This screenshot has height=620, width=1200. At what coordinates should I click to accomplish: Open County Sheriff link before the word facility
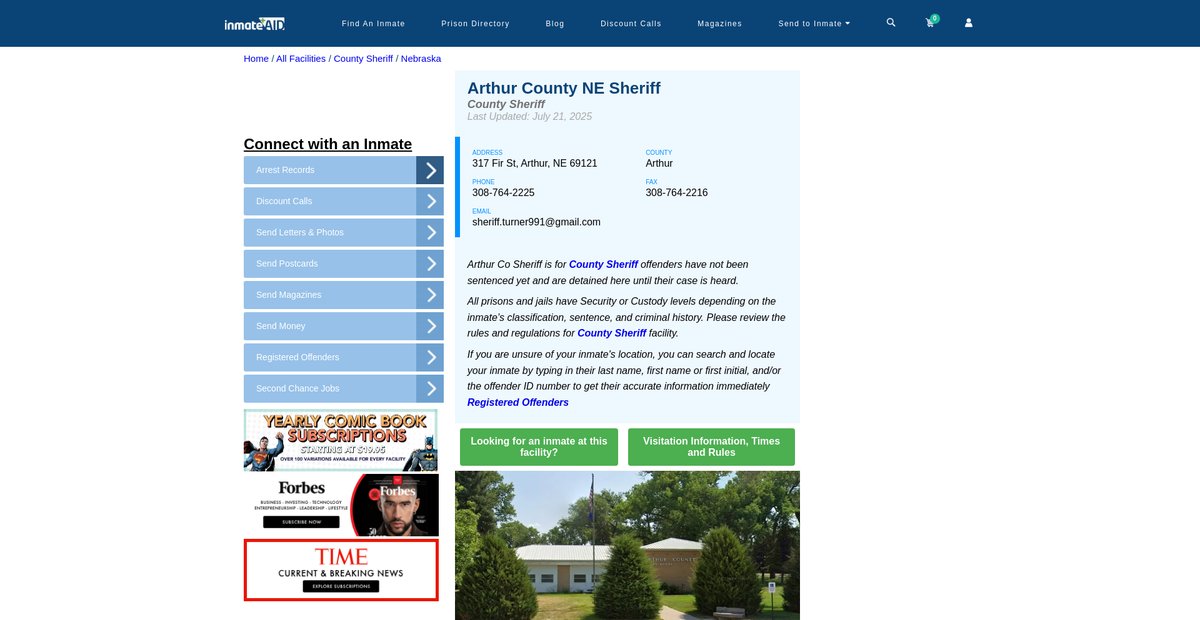point(612,333)
